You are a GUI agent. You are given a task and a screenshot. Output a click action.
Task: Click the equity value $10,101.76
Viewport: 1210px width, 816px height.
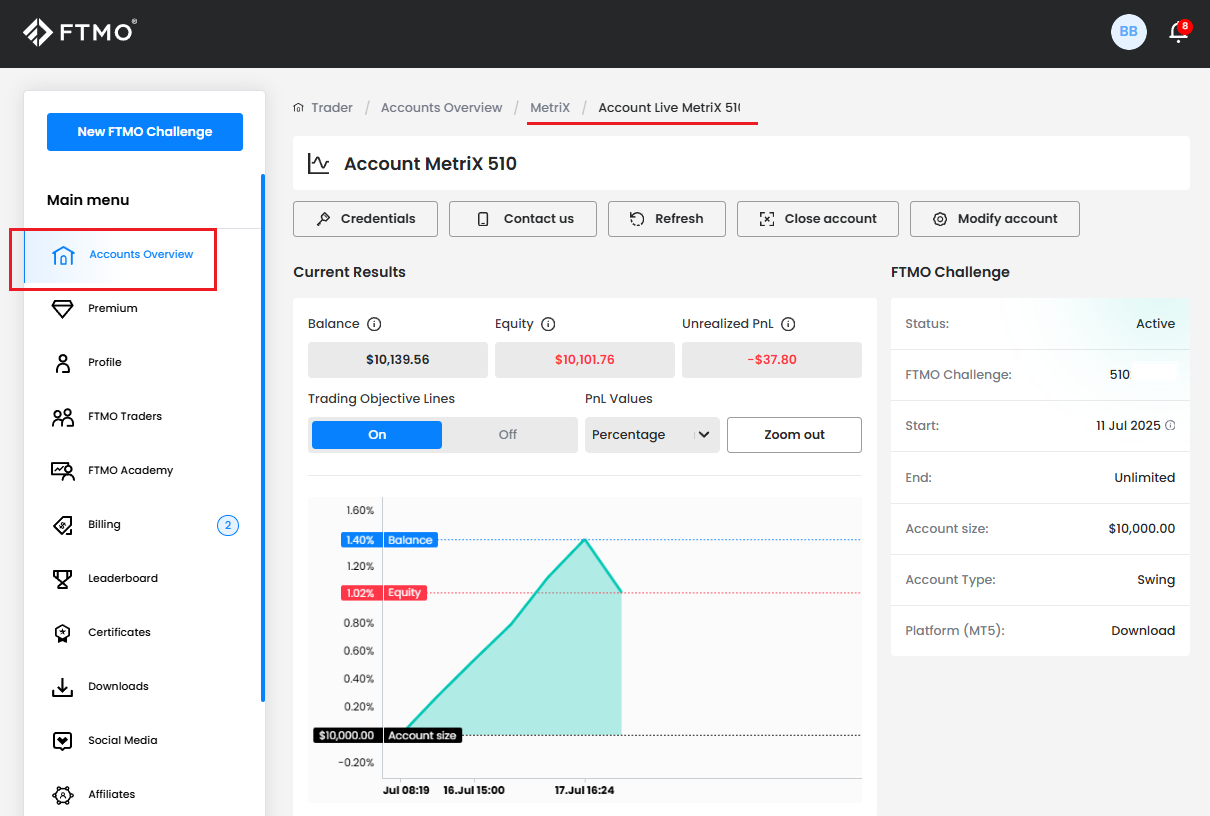(x=585, y=360)
